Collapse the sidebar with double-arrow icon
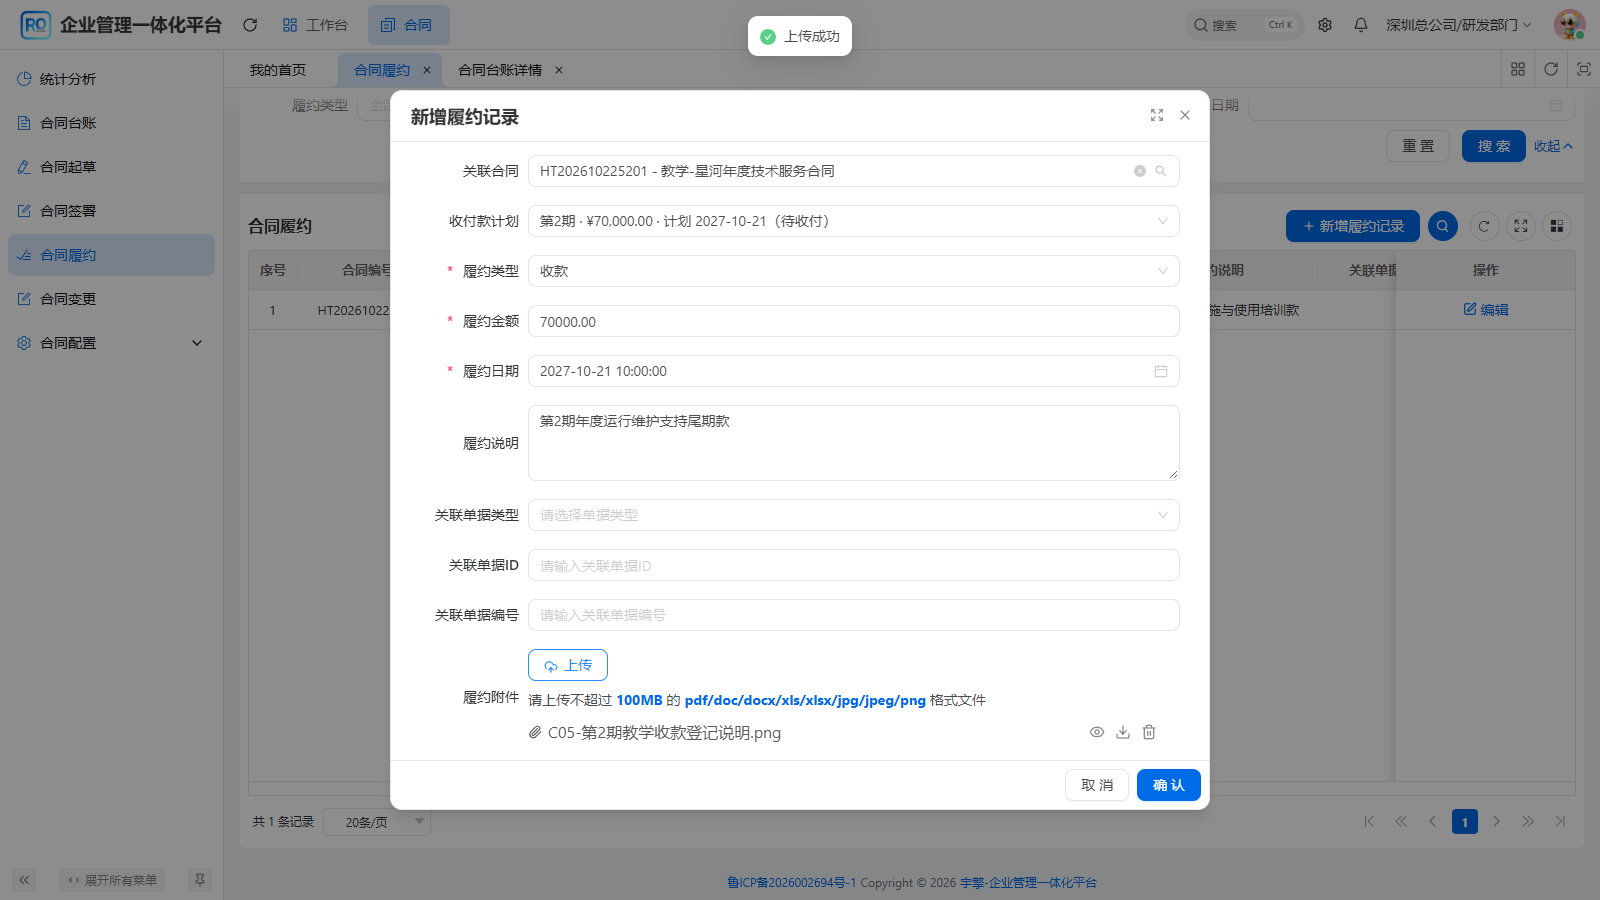 coord(24,880)
